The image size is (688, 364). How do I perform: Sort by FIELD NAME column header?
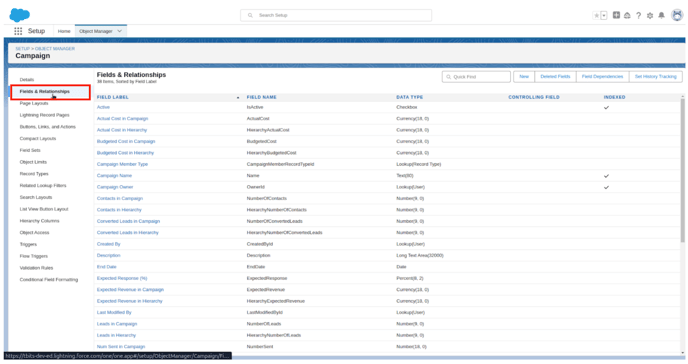pos(262,97)
